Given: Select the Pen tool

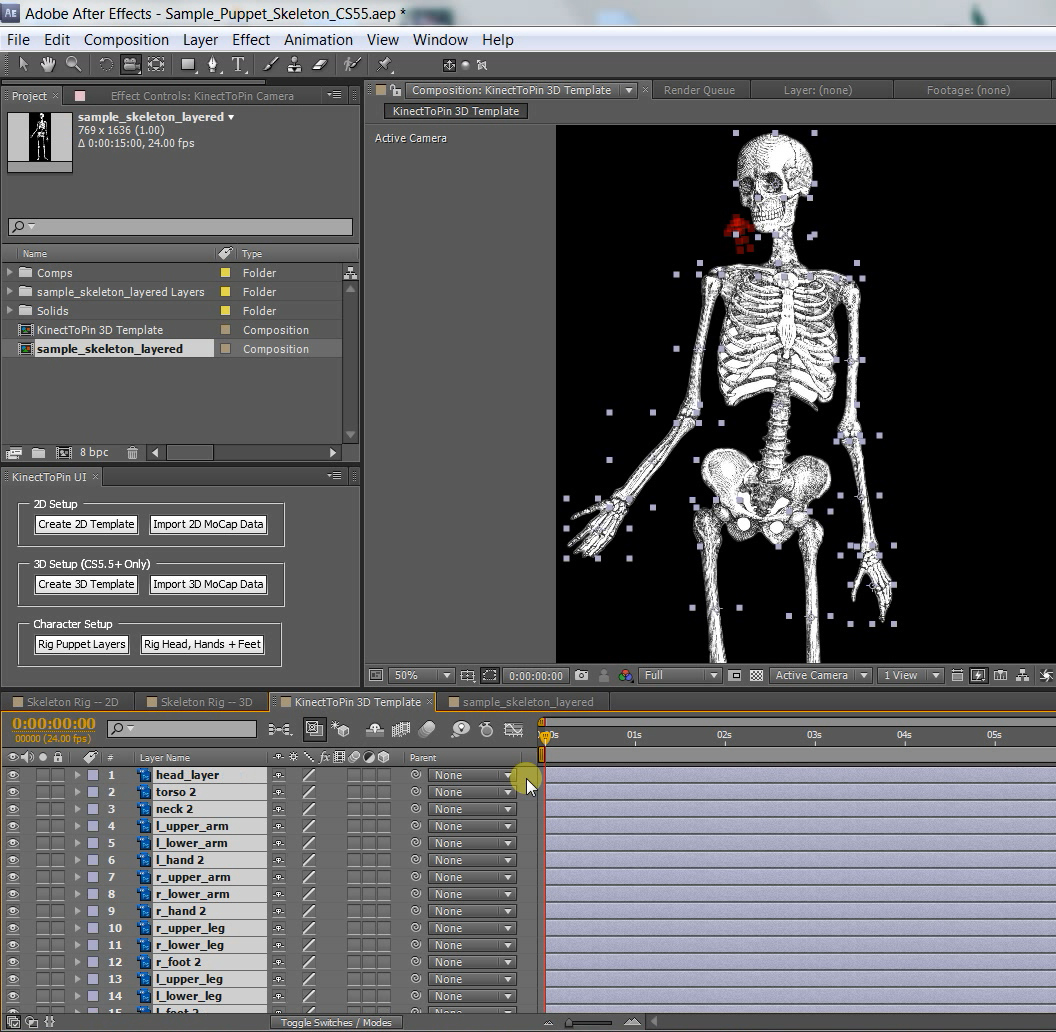Looking at the screenshot, I should pos(213,65).
